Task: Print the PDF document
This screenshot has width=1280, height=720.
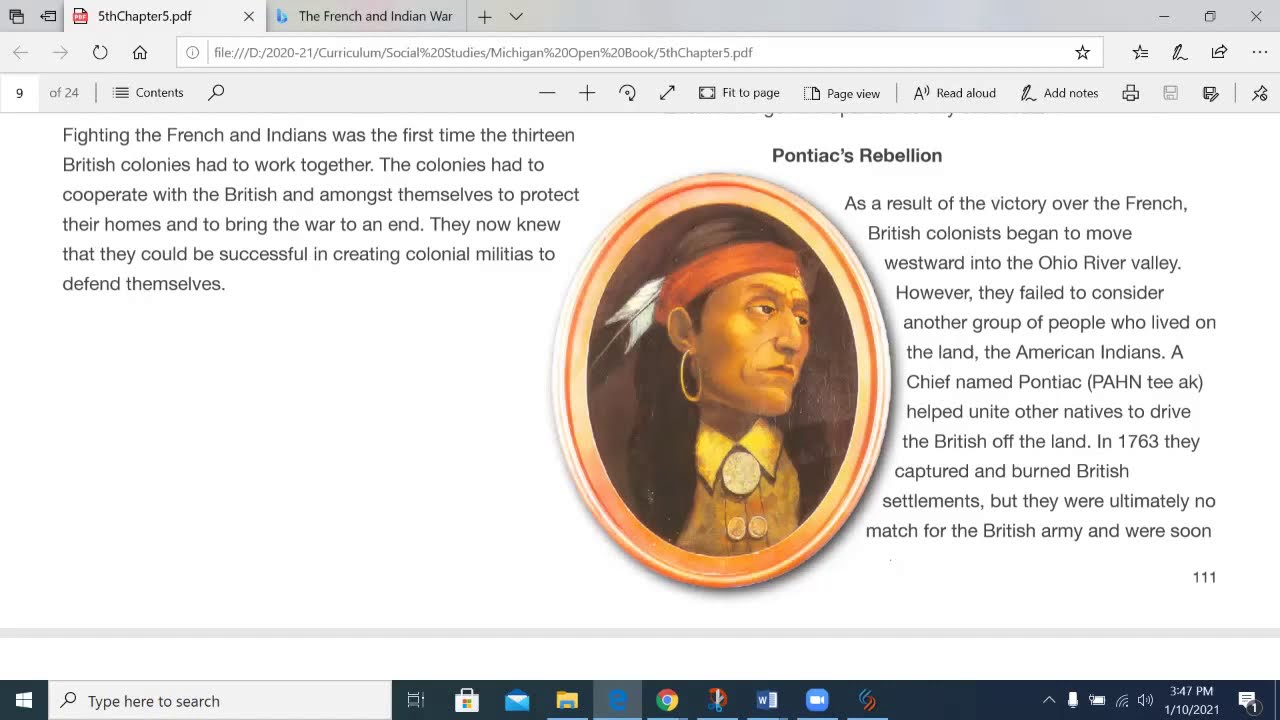Action: coord(1131,92)
